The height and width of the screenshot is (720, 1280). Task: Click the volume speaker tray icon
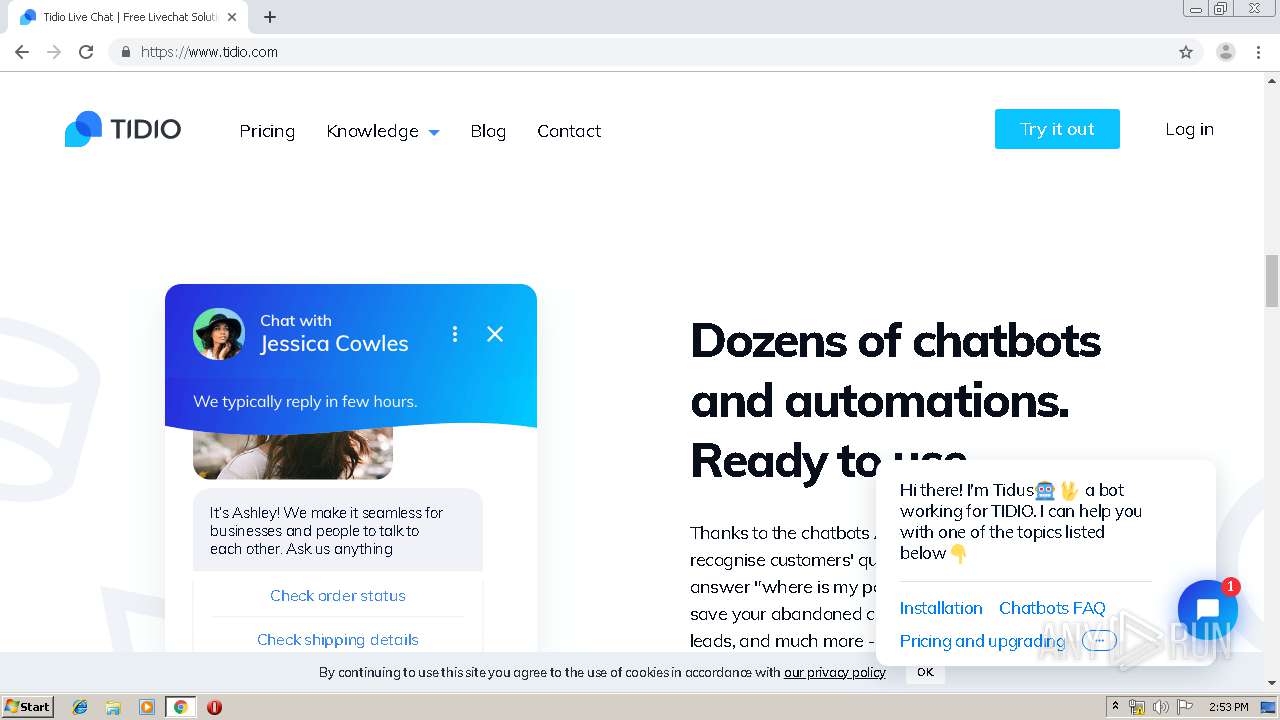tap(1161, 707)
